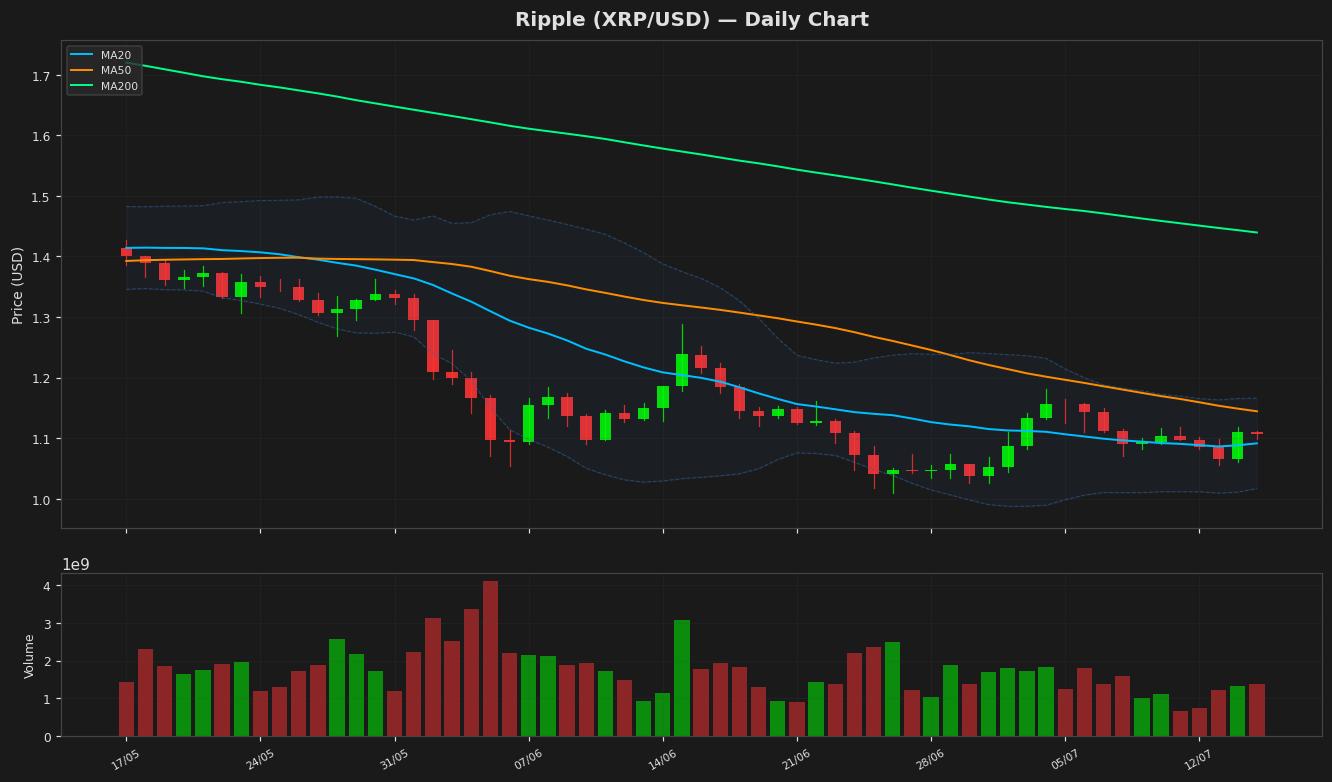Screen dimensions: 1332x782
Task: Click the 1.6 price axis tick
Action: (42, 136)
